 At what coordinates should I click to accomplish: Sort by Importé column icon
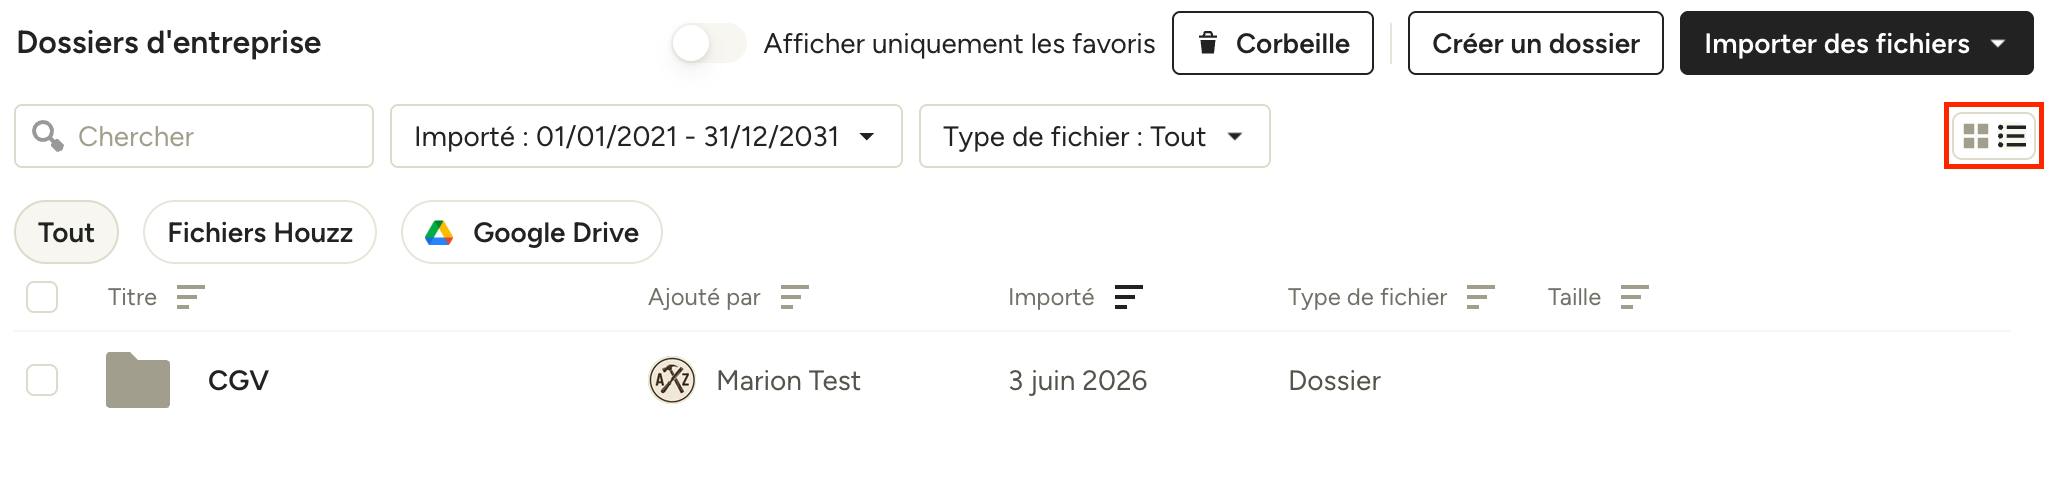1128,297
